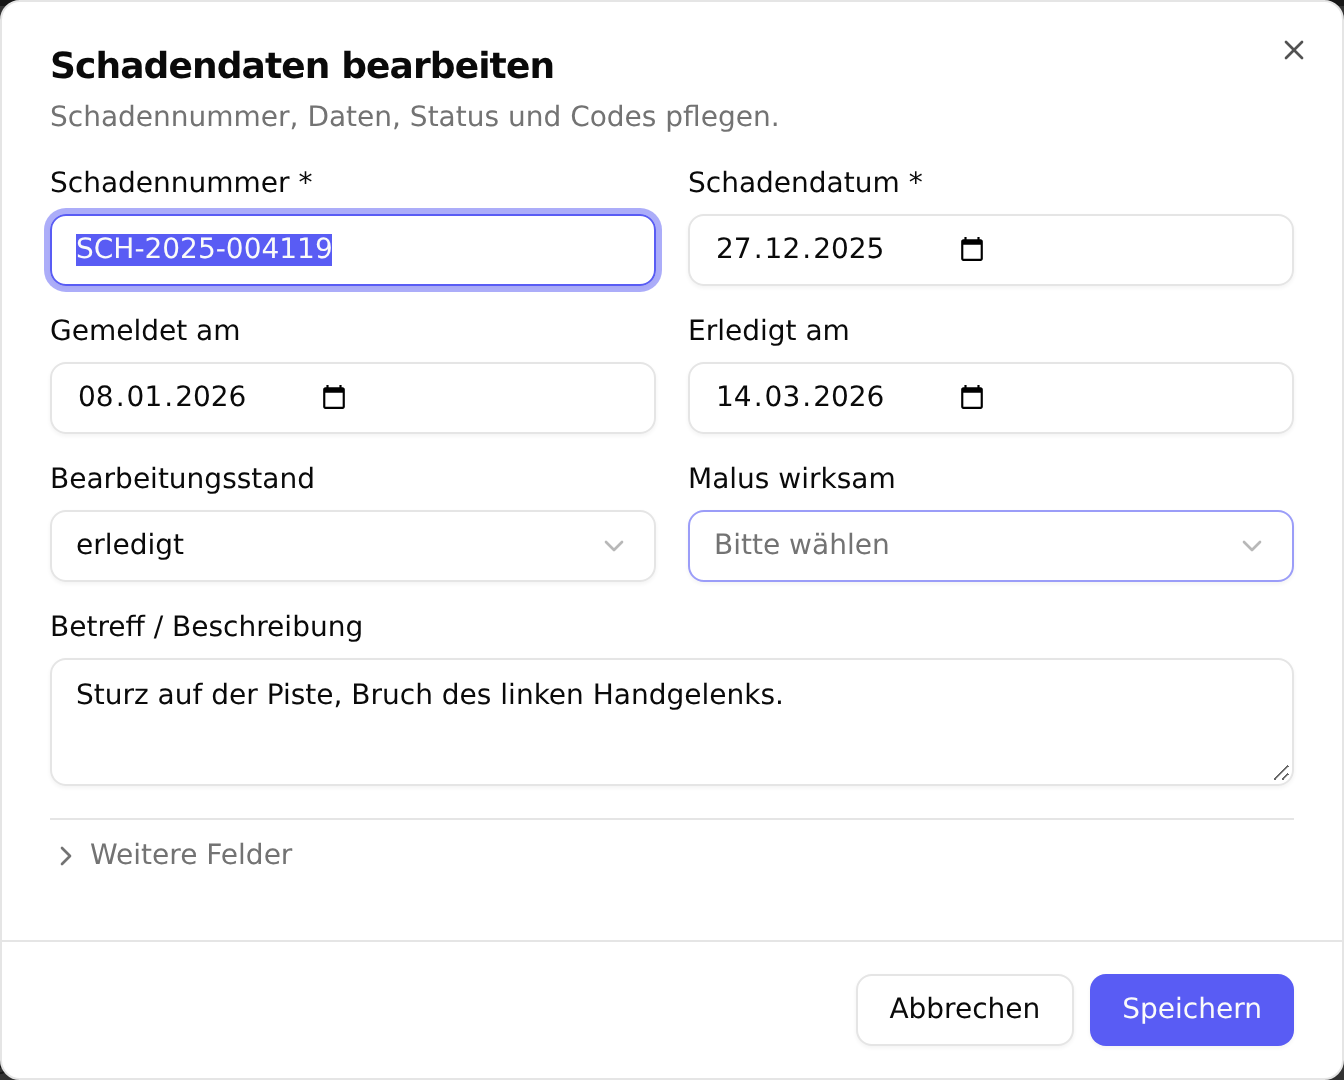Click the subtitle about Schadennummer, Daten, Status
The image size is (1344, 1080).
(x=415, y=117)
